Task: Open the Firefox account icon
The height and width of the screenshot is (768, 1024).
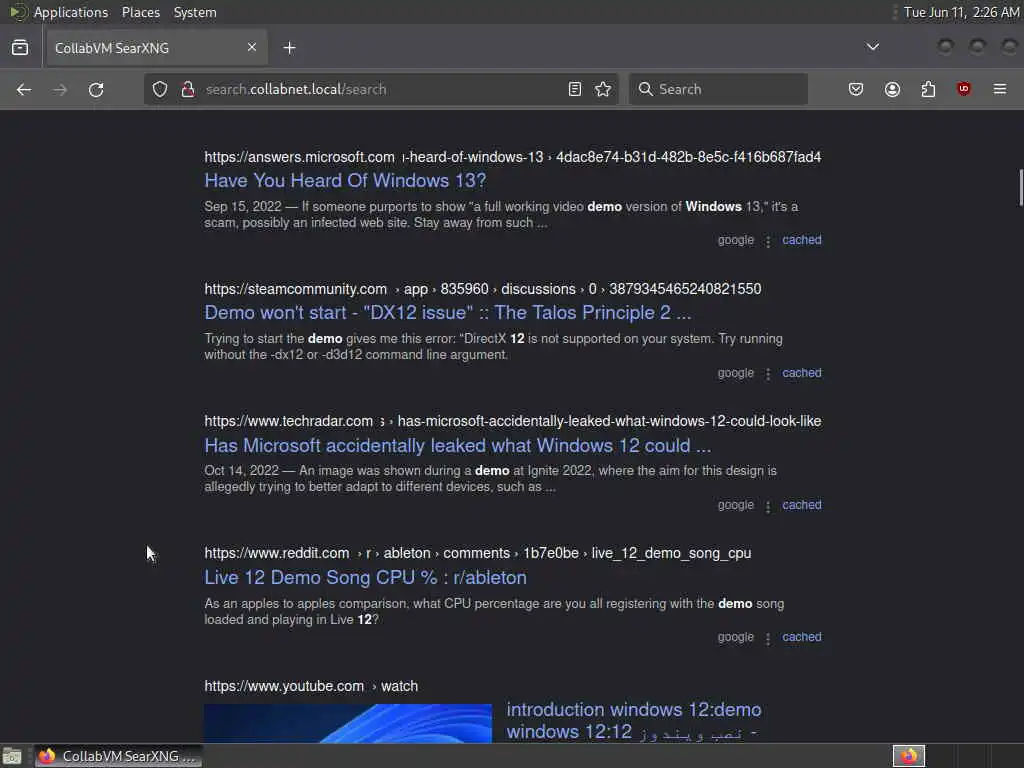Action: (x=893, y=89)
